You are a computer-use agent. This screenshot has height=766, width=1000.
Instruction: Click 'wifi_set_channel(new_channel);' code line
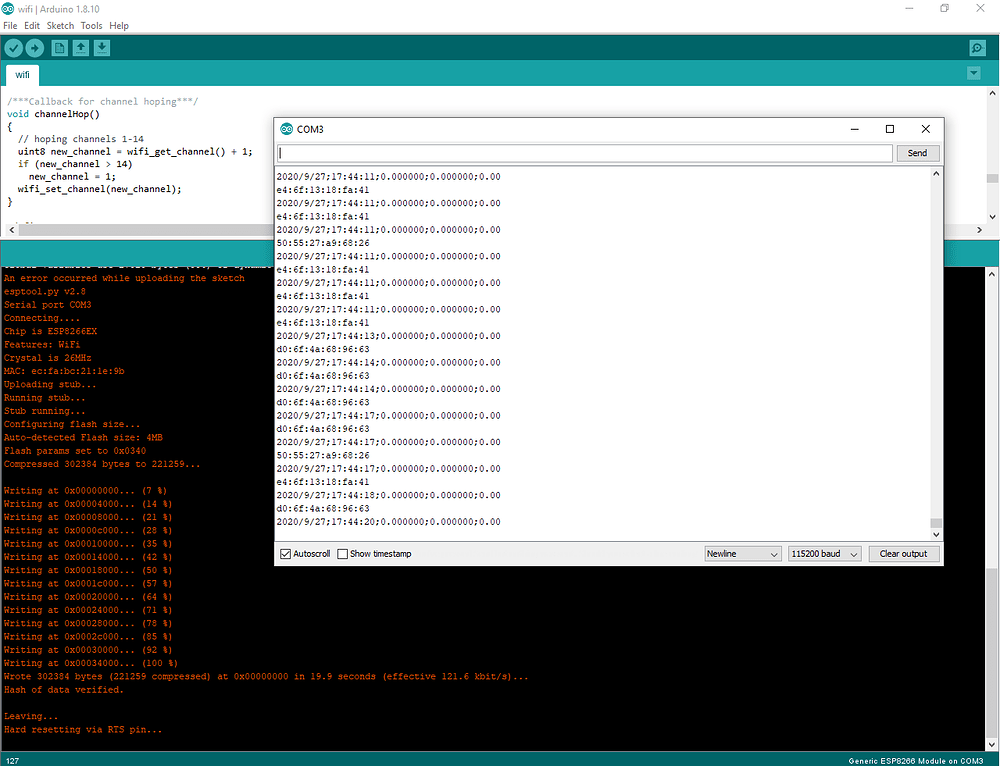point(99,189)
